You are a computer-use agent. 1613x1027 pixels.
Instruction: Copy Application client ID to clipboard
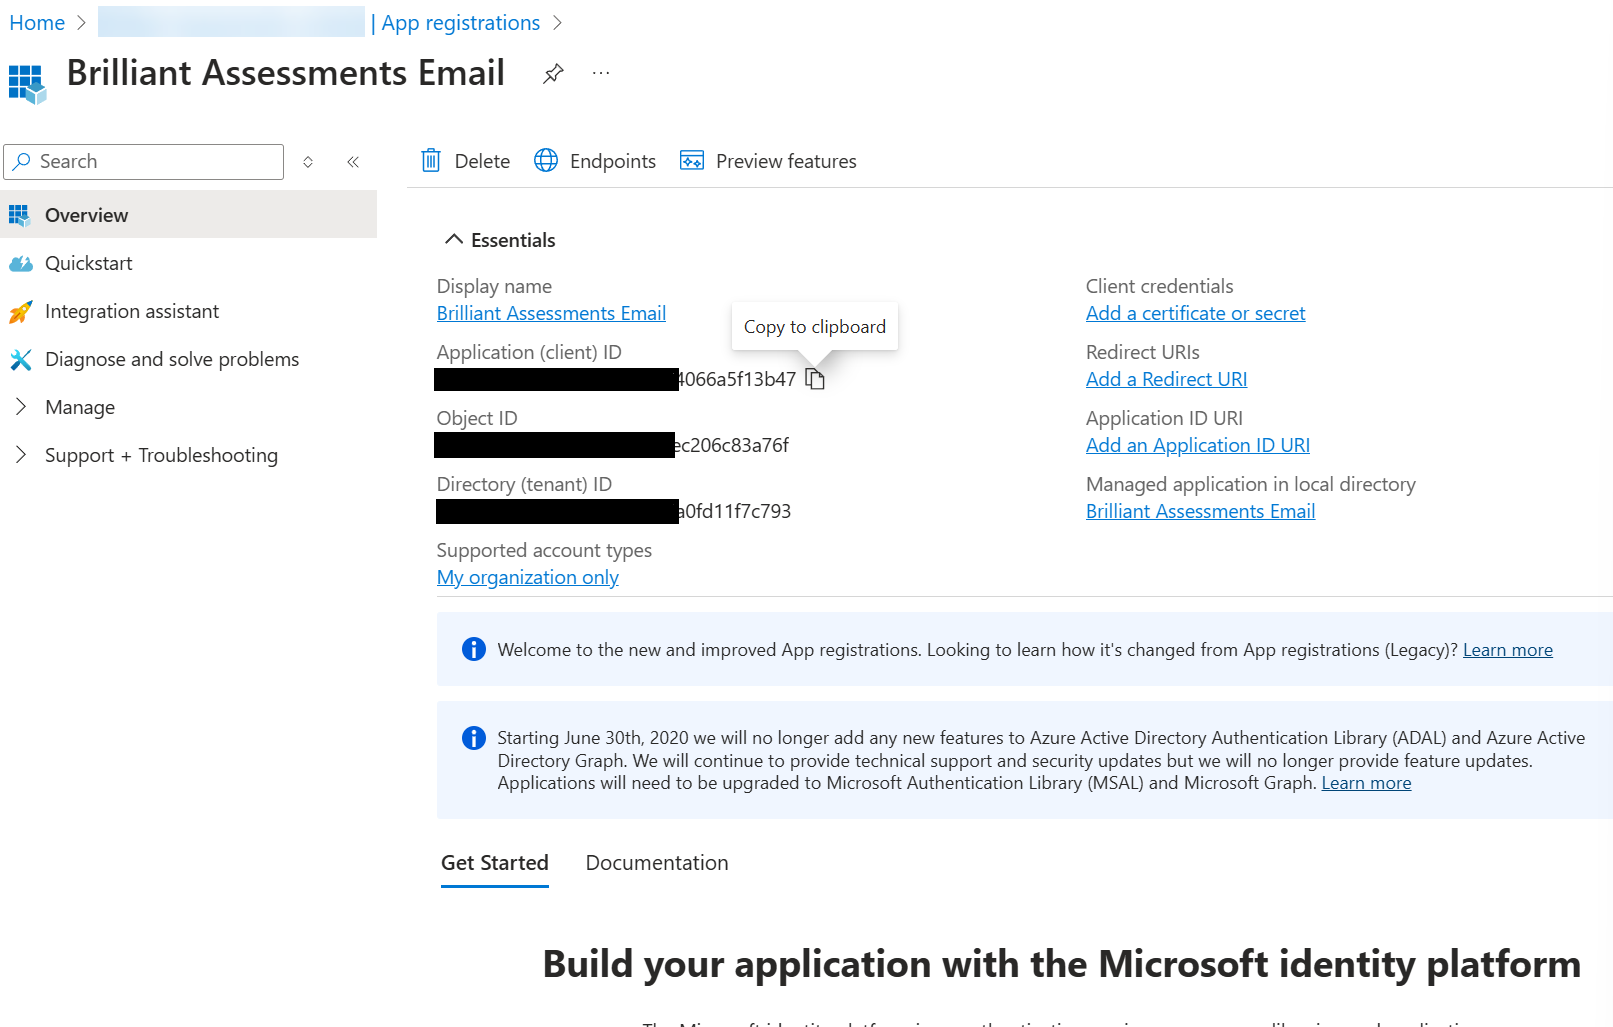point(815,379)
